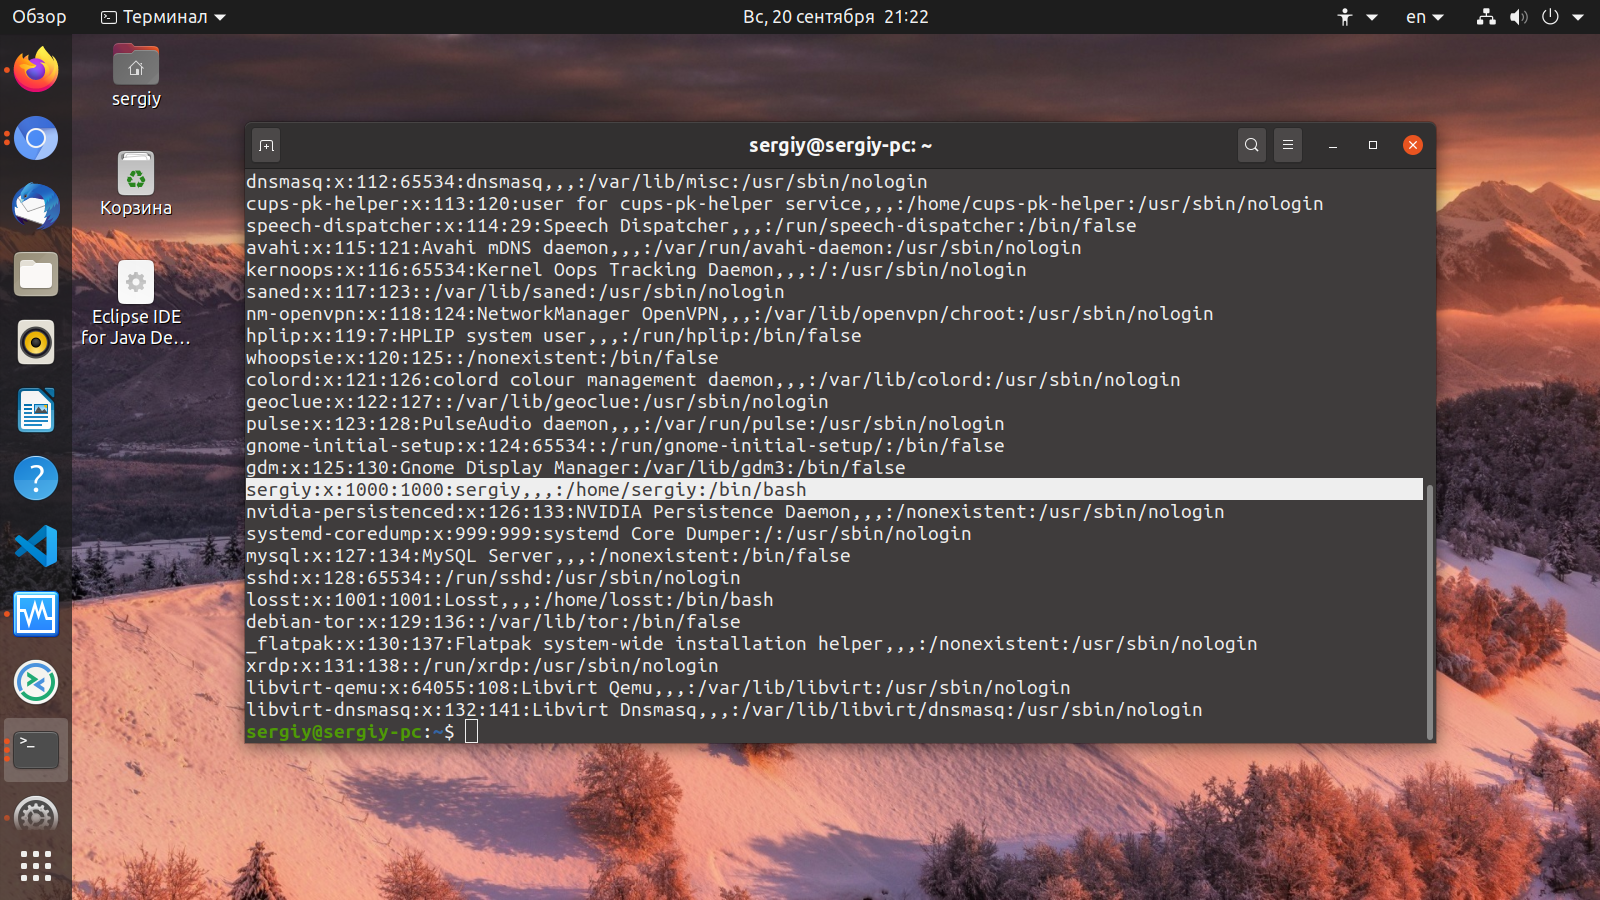The image size is (1600, 900).
Task: Open the green remote desktop app in the dock
Action: click(36, 682)
